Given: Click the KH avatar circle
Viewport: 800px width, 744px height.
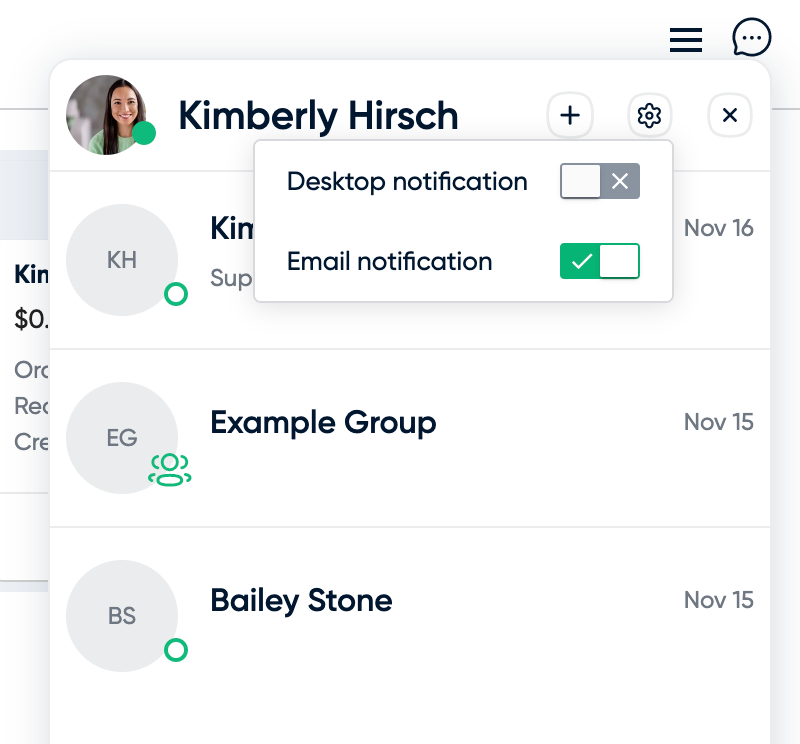Looking at the screenshot, I should pyautogui.click(x=122, y=260).
